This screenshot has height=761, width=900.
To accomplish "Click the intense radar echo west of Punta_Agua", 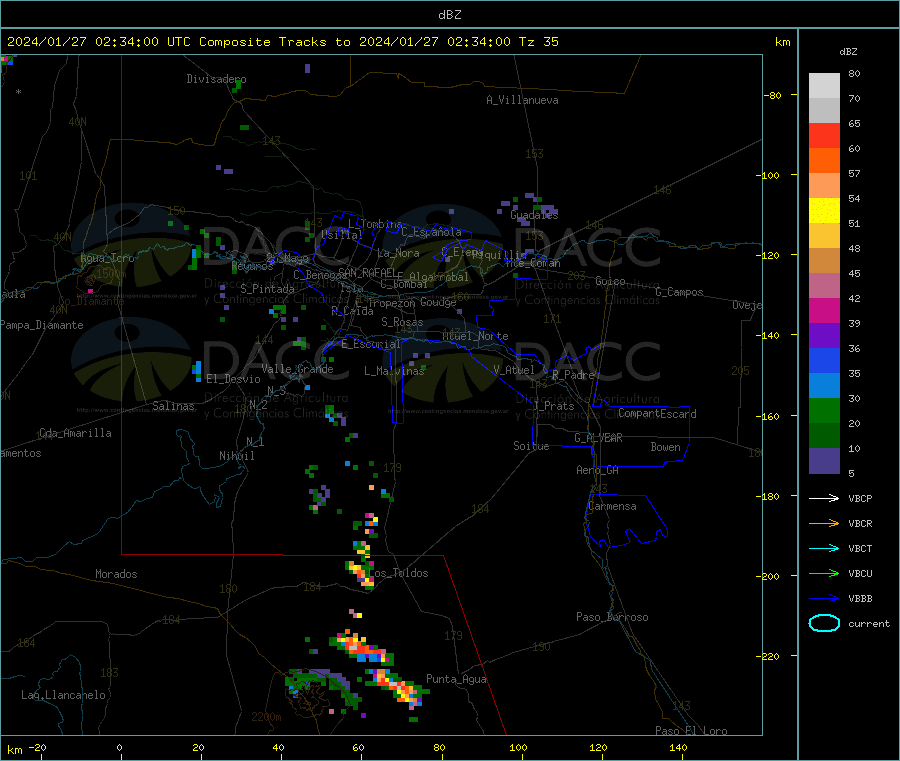I will (x=397, y=686).
